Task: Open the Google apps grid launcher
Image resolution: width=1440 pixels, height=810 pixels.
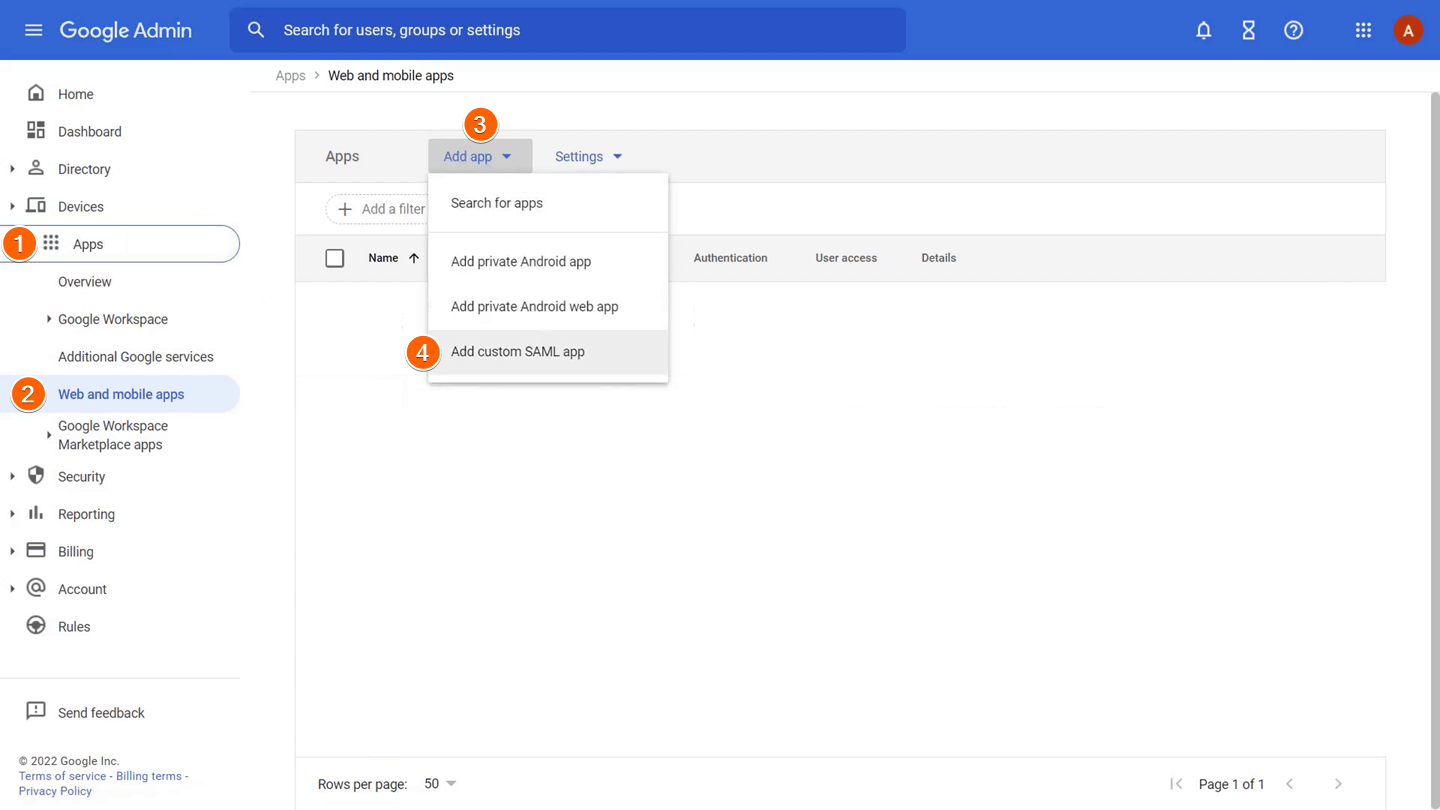Action: click(x=1363, y=30)
